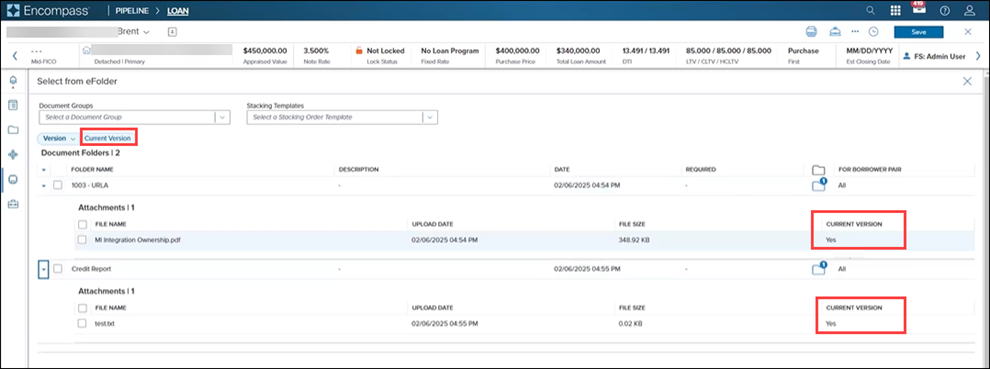Click the folder badge icon for Credit Report

(x=819, y=268)
